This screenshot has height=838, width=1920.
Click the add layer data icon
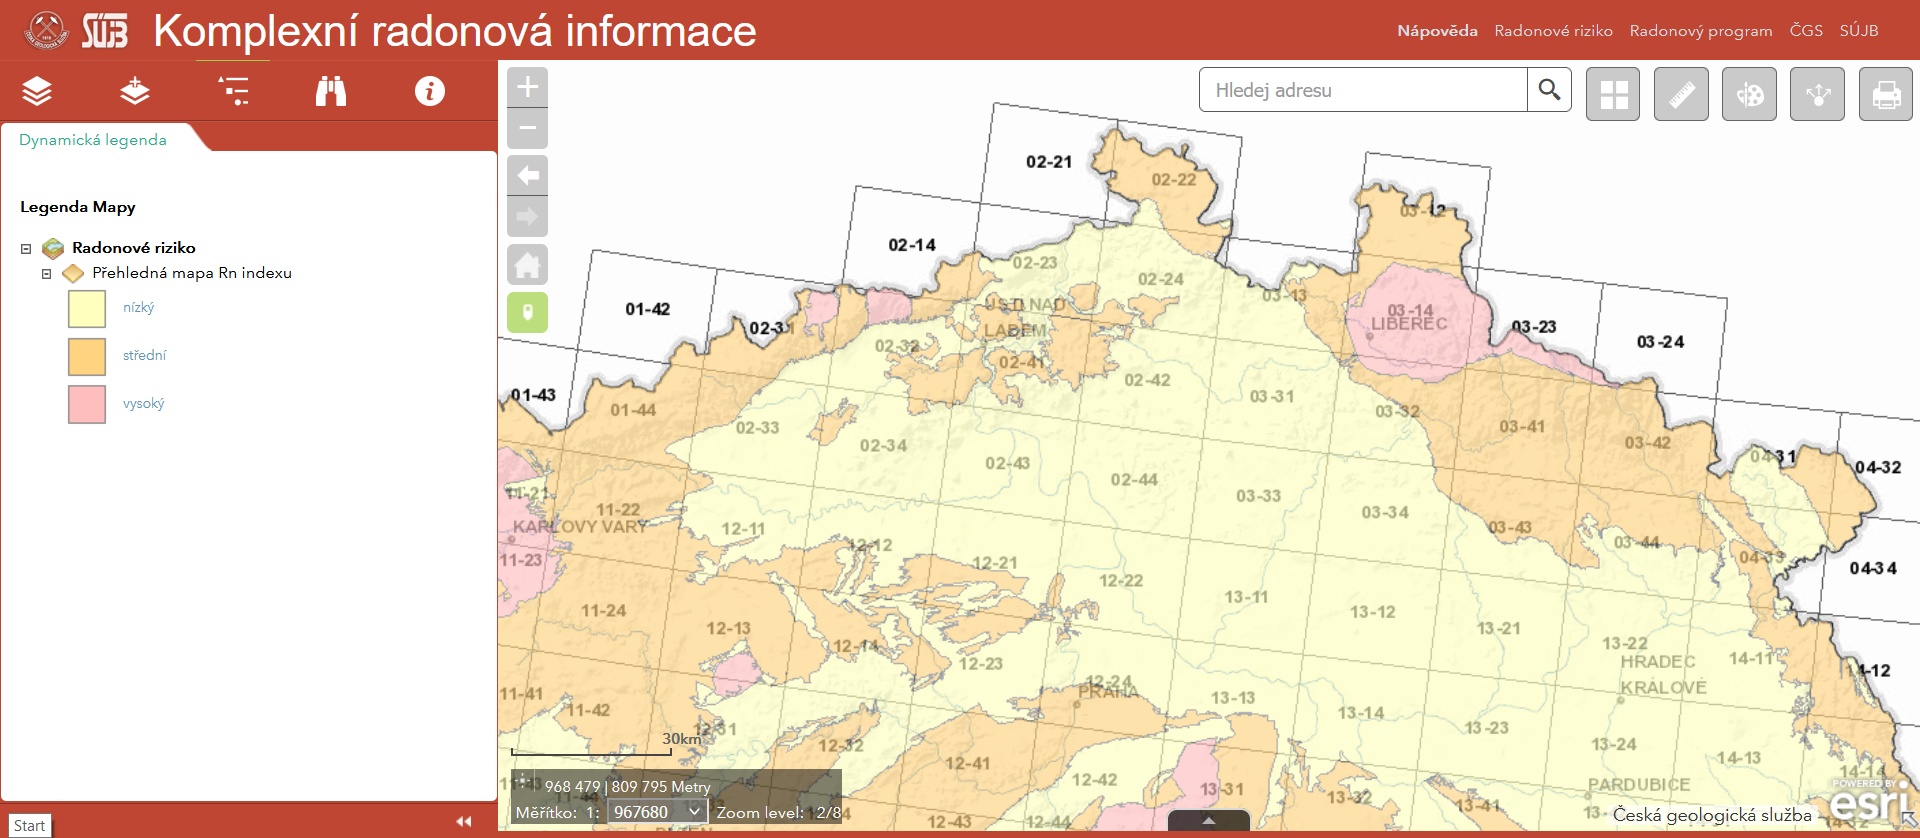135,91
